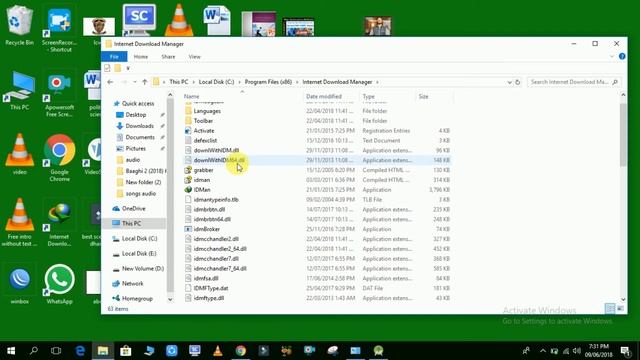This screenshot has width=640, height=360.
Task: Sort by the Name column header
Action: [242, 96]
